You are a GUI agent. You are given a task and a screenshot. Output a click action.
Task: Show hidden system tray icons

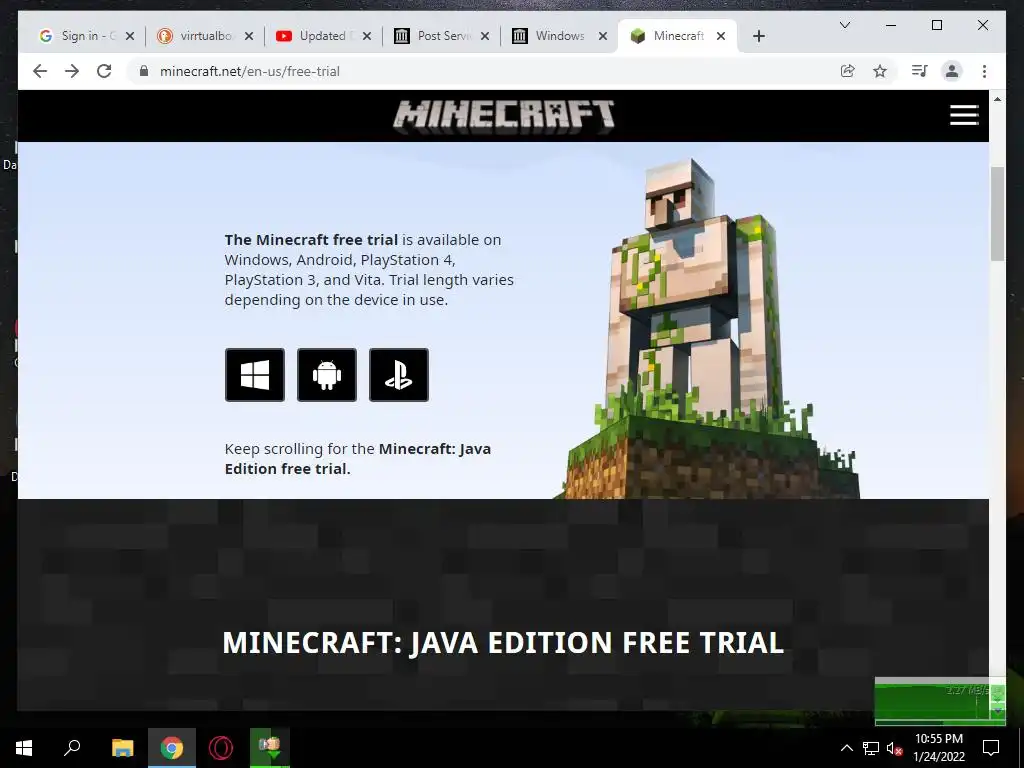(846, 748)
